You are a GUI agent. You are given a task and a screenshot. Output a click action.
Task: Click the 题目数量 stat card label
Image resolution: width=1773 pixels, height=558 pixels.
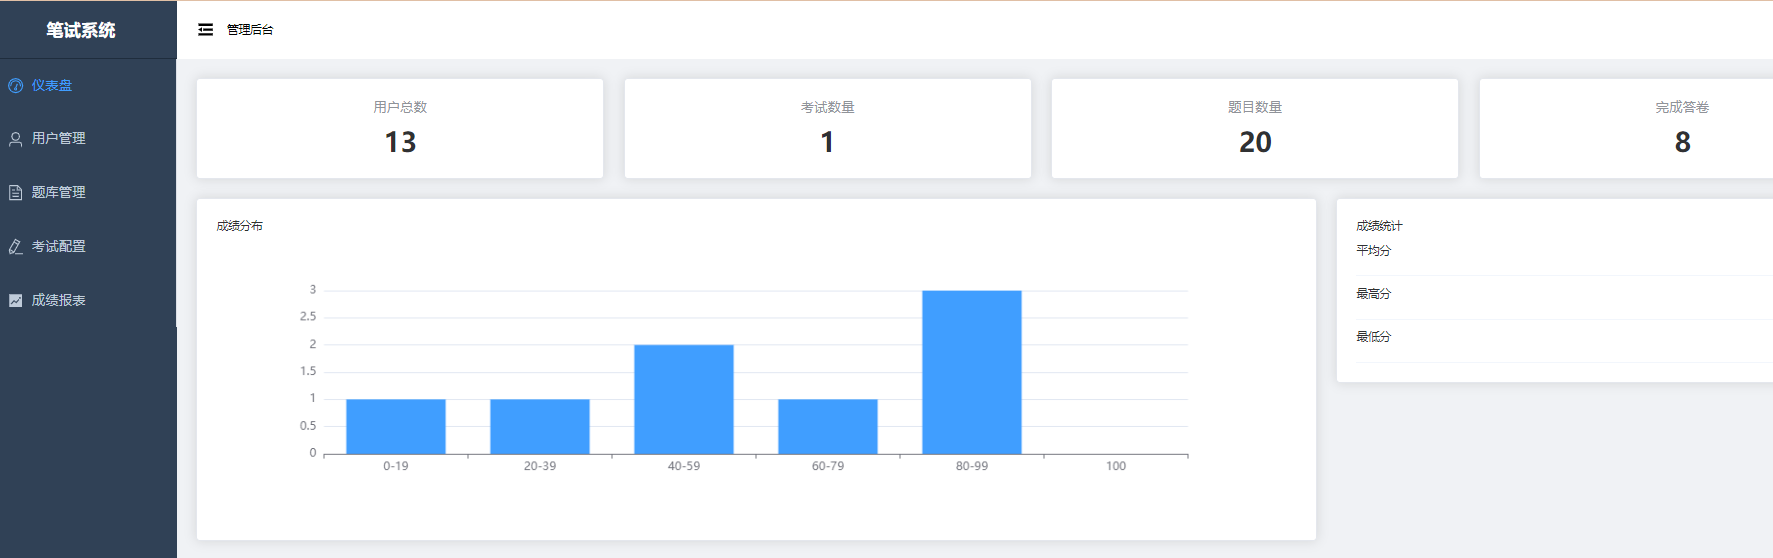[1255, 107]
